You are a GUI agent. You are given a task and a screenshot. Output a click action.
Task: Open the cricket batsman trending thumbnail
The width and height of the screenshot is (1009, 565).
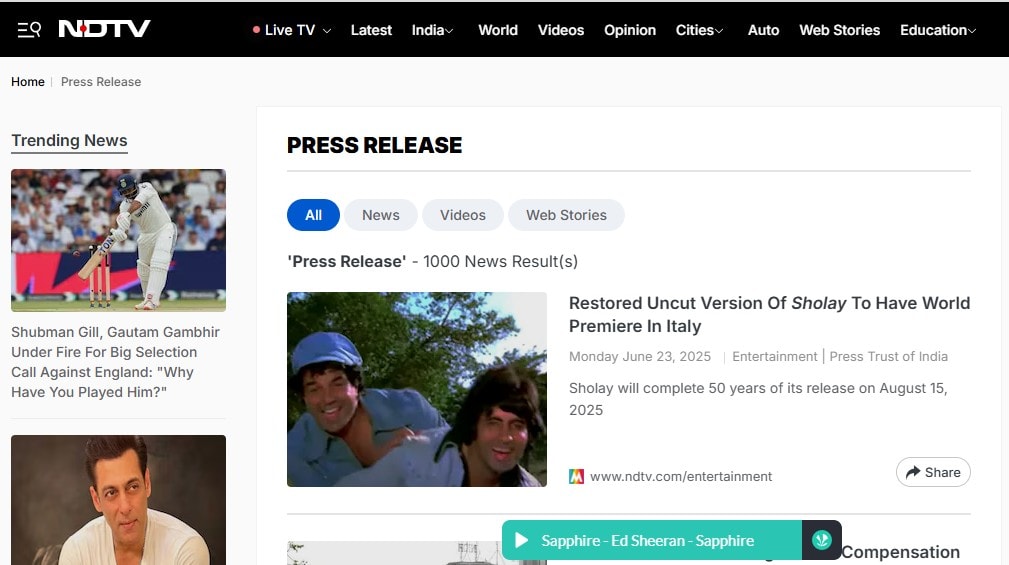pos(118,241)
